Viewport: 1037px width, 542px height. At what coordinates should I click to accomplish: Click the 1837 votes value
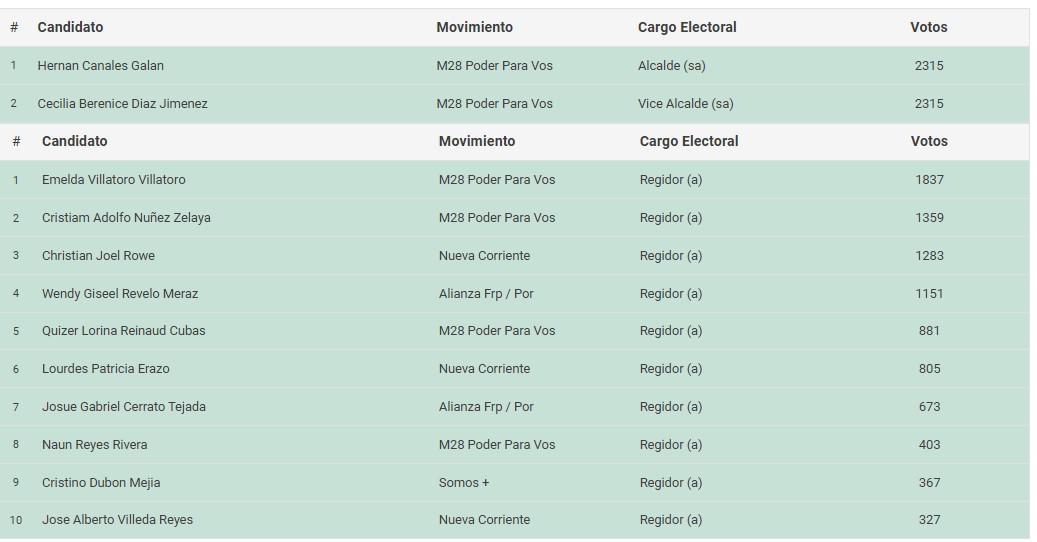[929, 180]
